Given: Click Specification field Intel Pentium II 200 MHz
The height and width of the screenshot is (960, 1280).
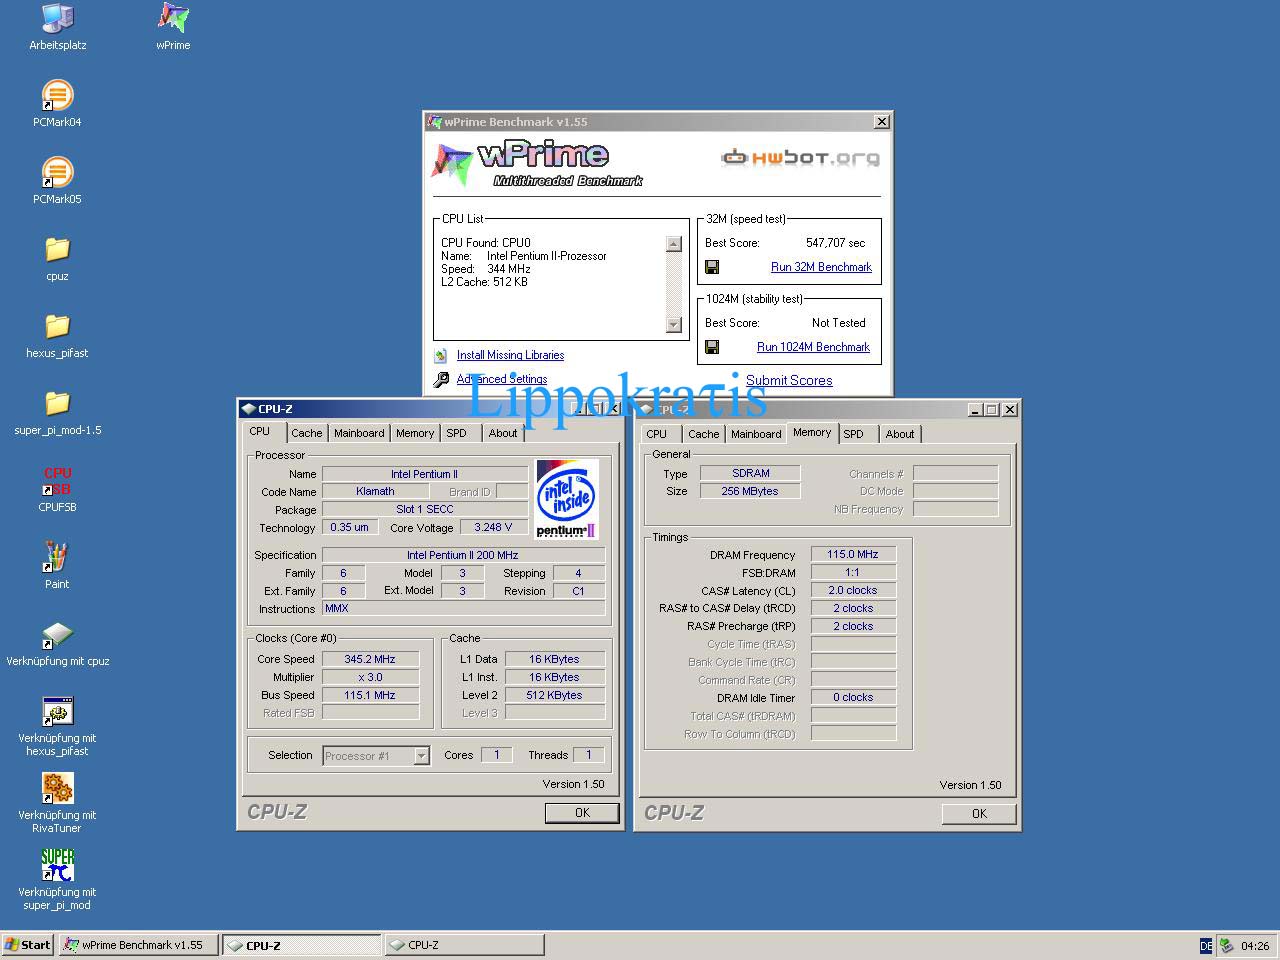Looking at the screenshot, I should [463, 555].
